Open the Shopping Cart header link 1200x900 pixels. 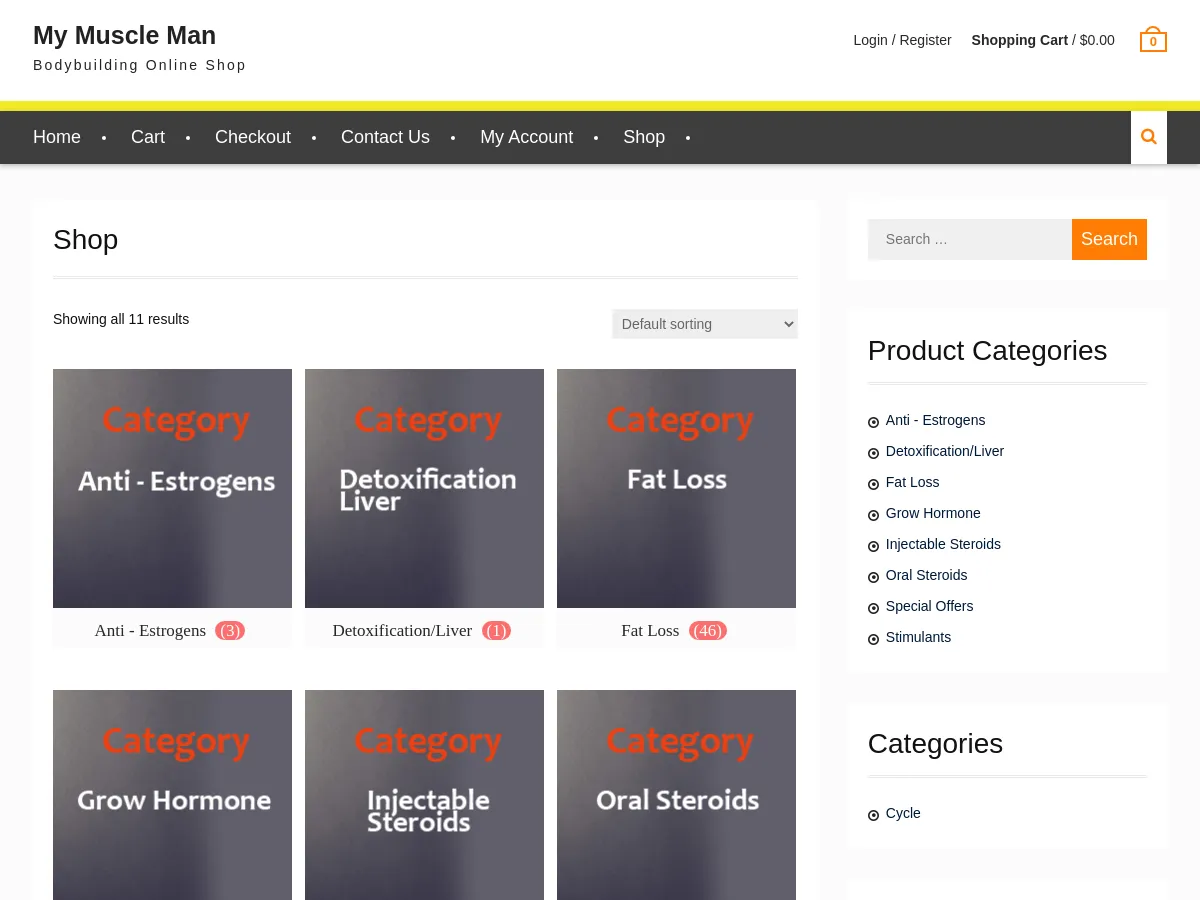pos(1019,40)
